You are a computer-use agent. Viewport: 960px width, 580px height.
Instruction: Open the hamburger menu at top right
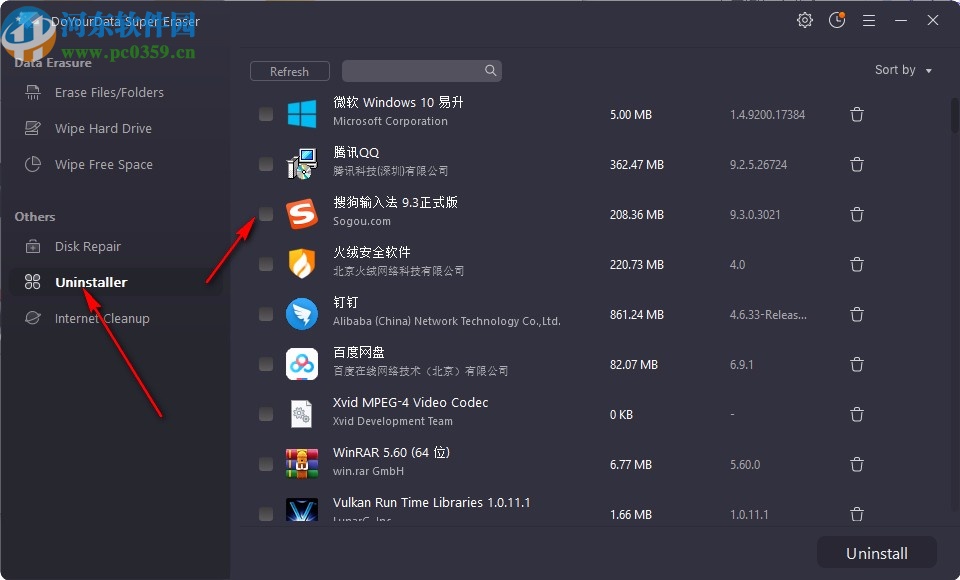pyautogui.click(x=869, y=20)
